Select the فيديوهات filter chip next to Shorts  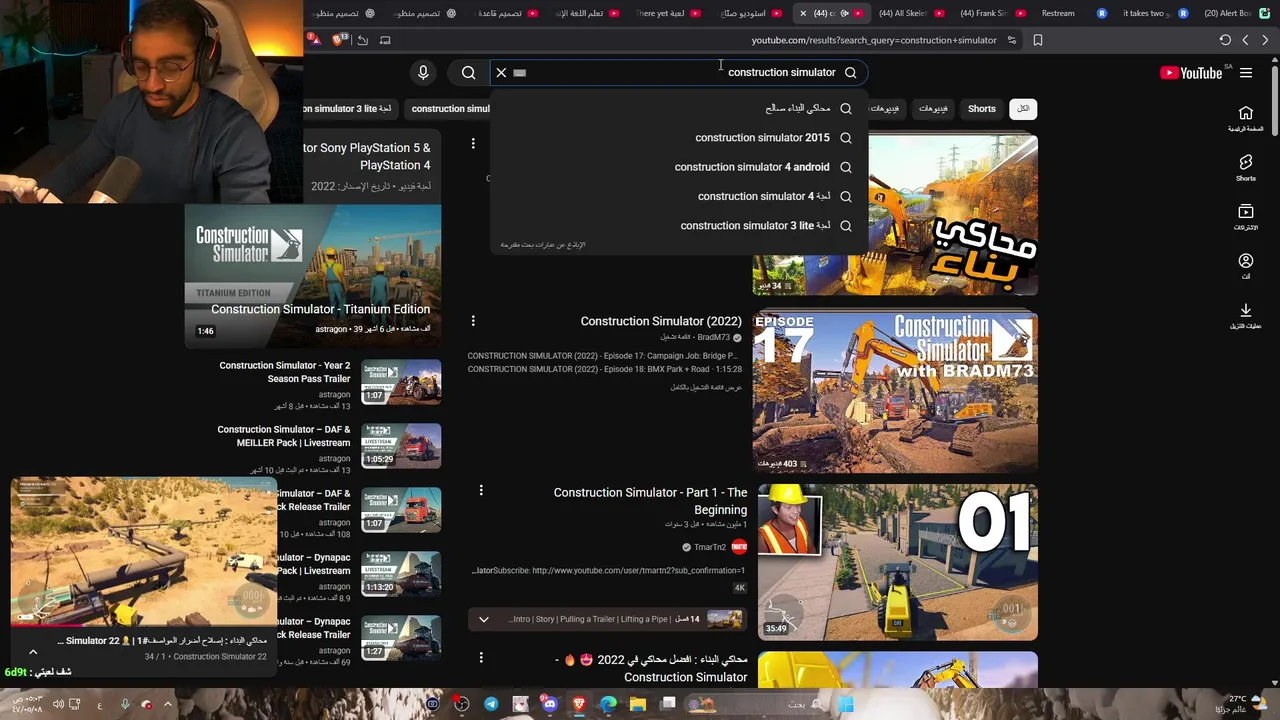click(932, 108)
